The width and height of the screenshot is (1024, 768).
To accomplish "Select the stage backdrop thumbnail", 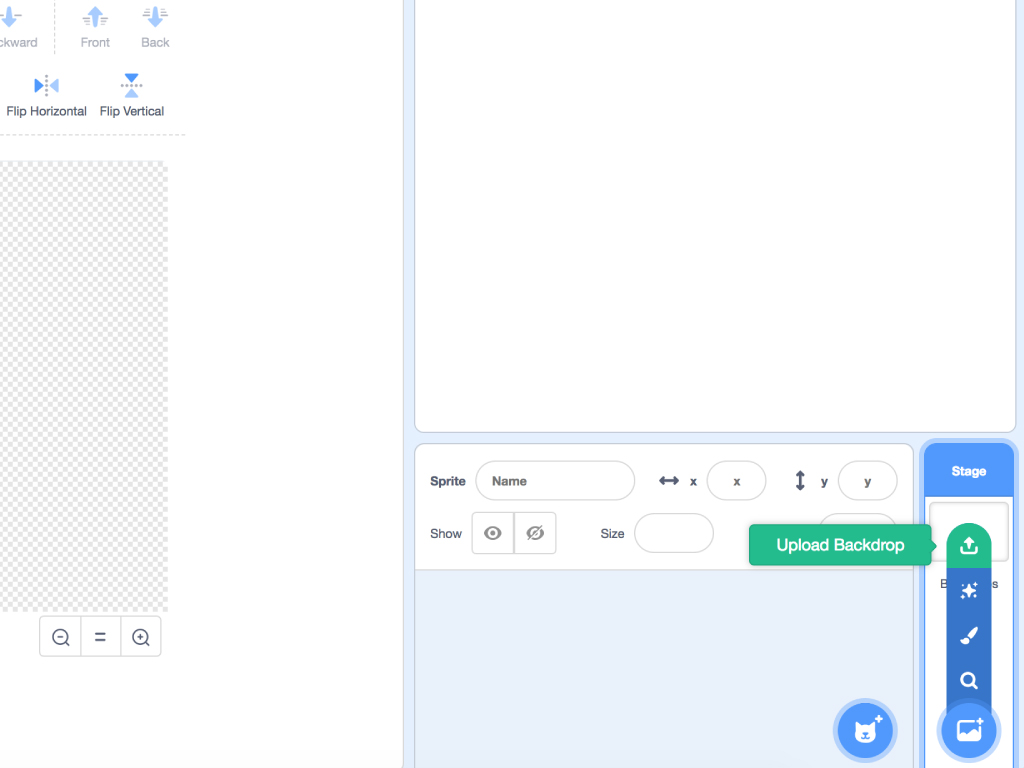I will (968, 532).
